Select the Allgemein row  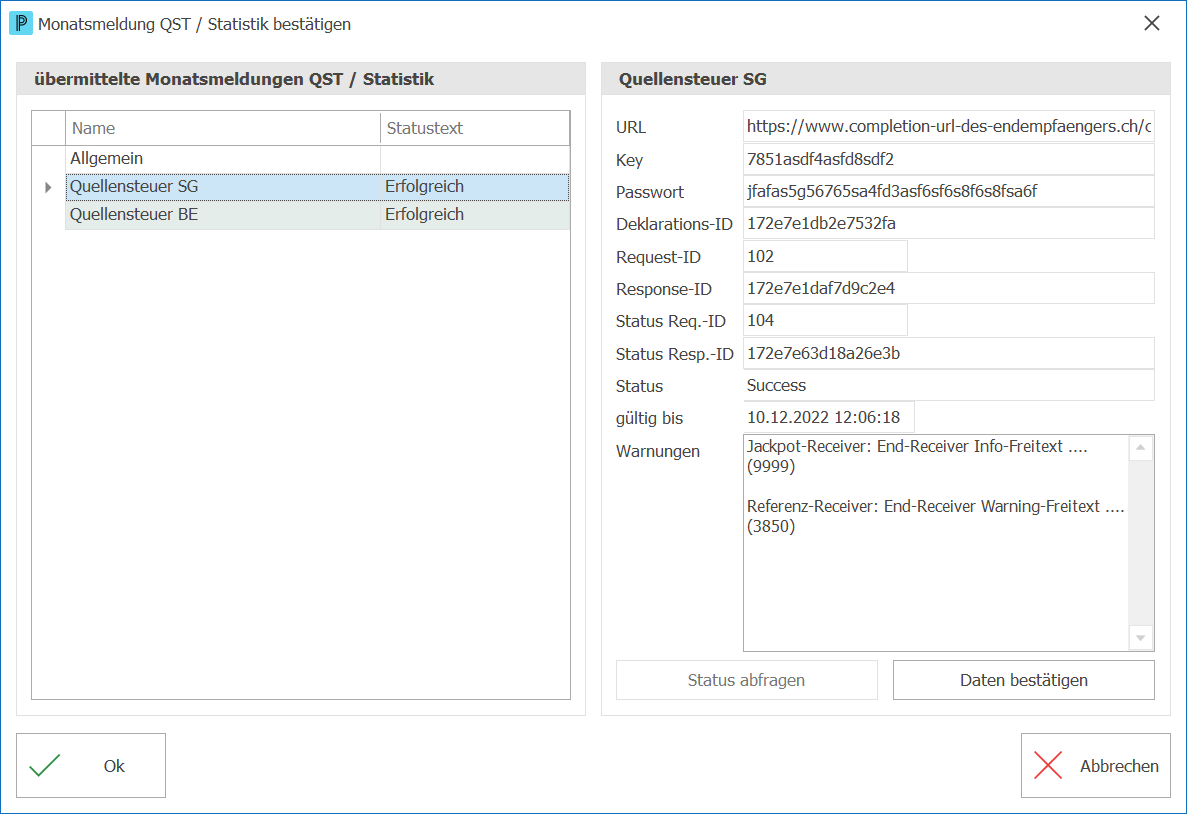[x=318, y=158]
